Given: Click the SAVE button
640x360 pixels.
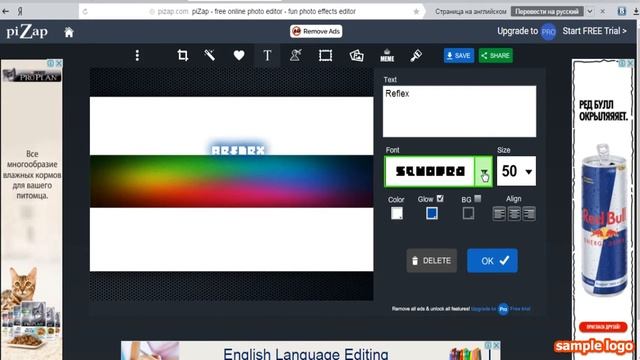Looking at the screenshot, I should point(459,56).
